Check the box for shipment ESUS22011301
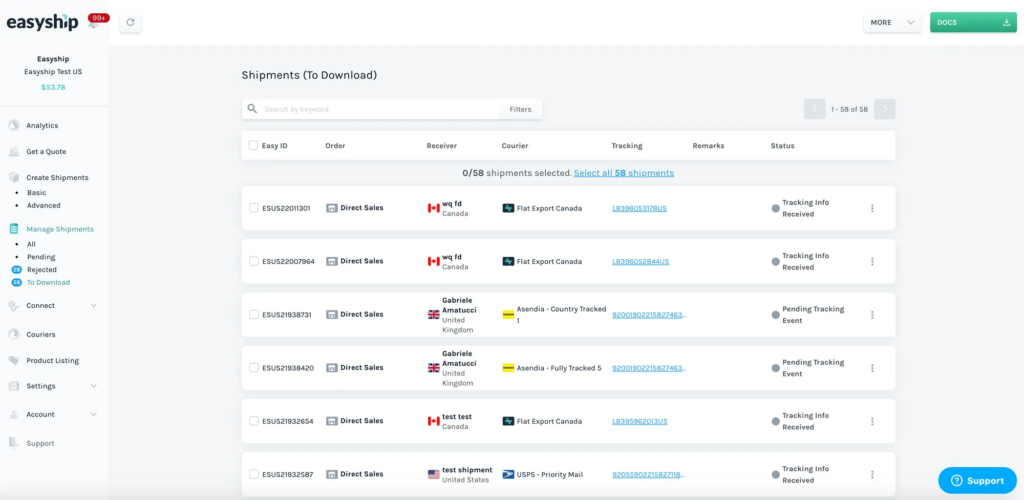This screenshot has height=500, width=1024. (254, 208)
